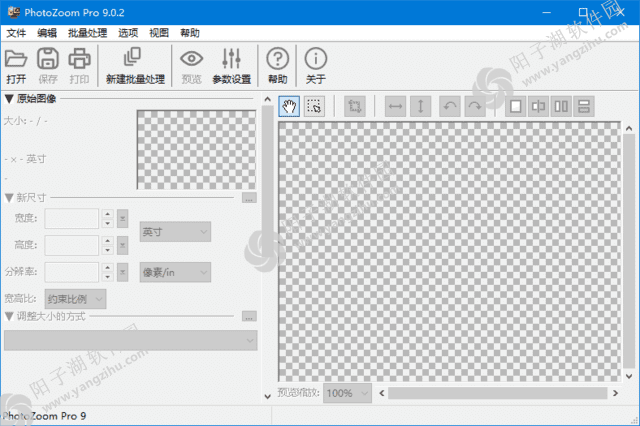The image size is (640, 426).
Task: Open 参数设置 preferences sliders icon
Action: tap(231, 65)
